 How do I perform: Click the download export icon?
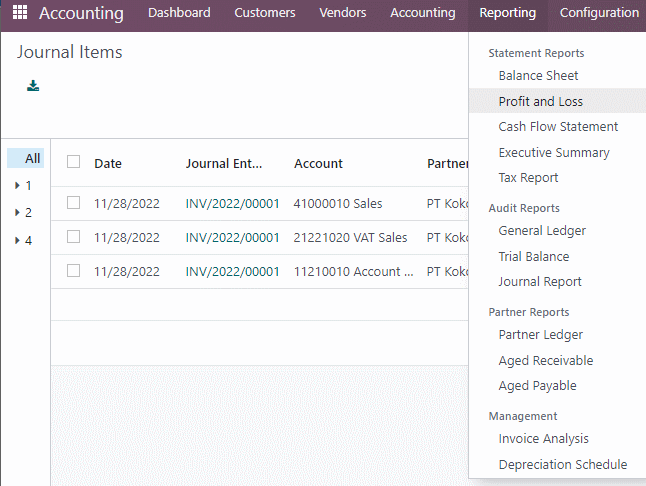point(33,86)
